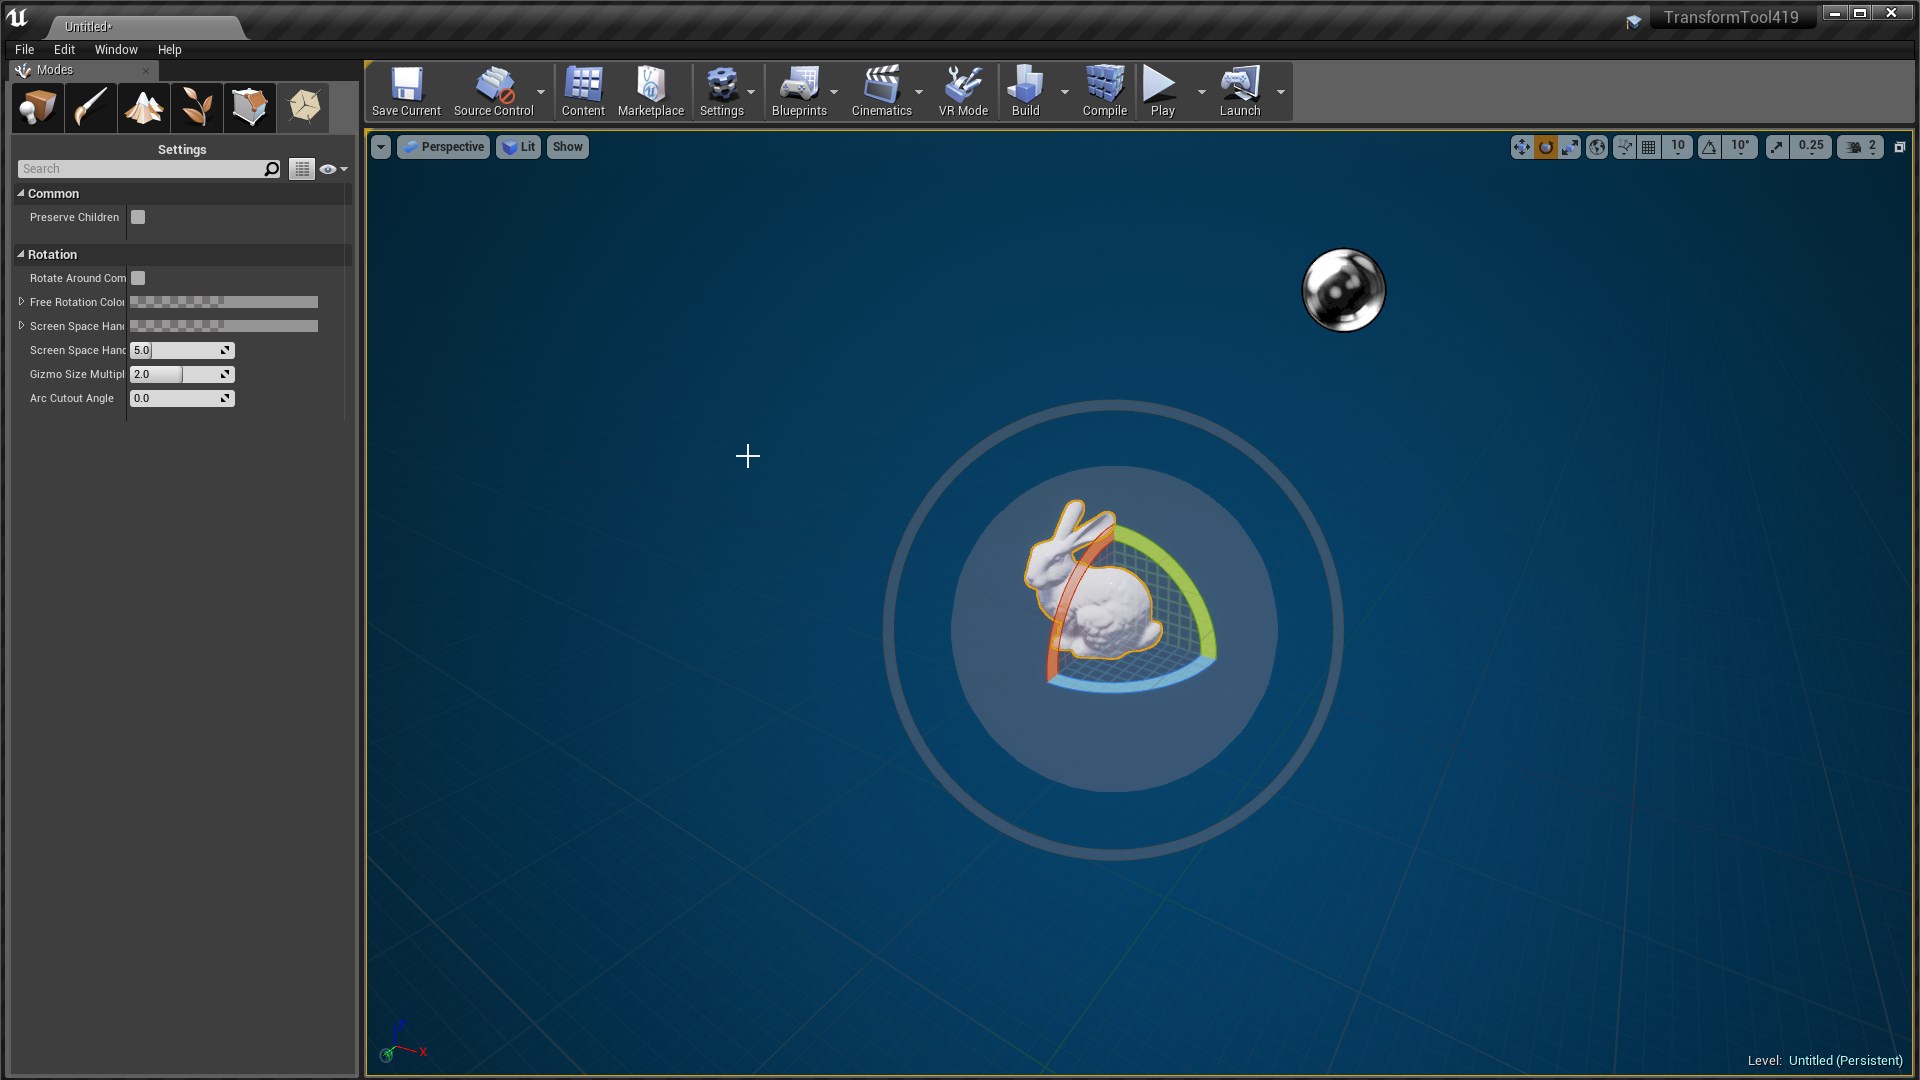The image size is (1920, 1080).
Task: Open the viewport options dropdown arrow
Action: [x=381, y=147]
